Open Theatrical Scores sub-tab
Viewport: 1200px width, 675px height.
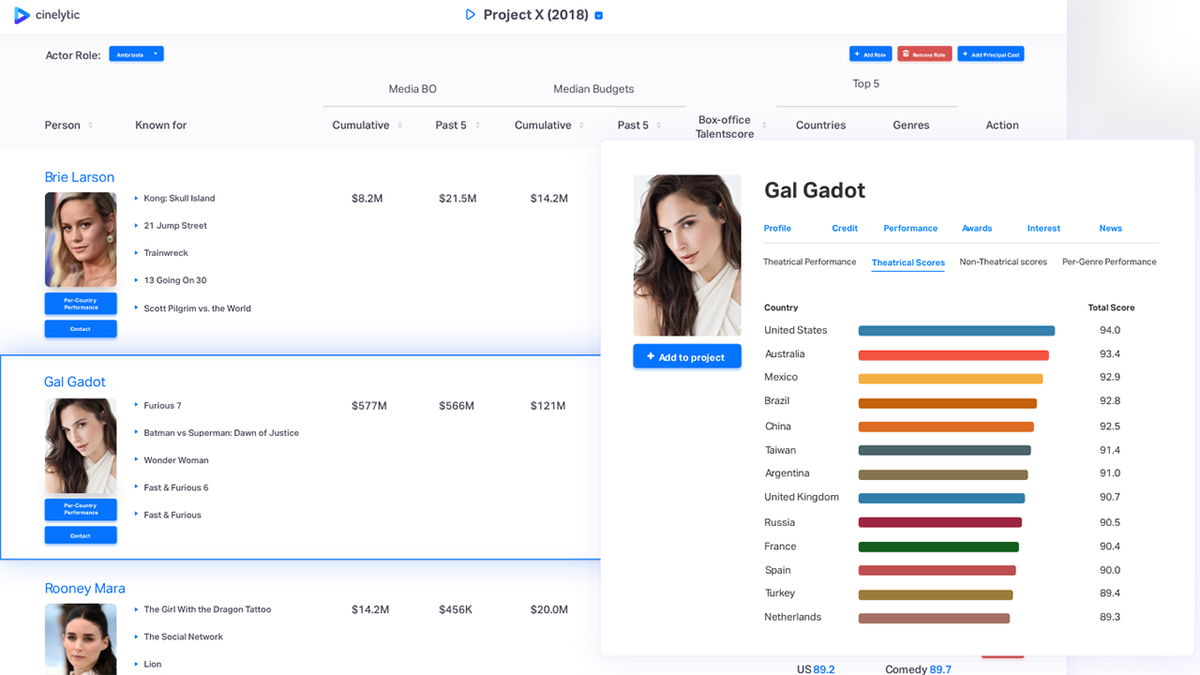click(x=908, y=263)
